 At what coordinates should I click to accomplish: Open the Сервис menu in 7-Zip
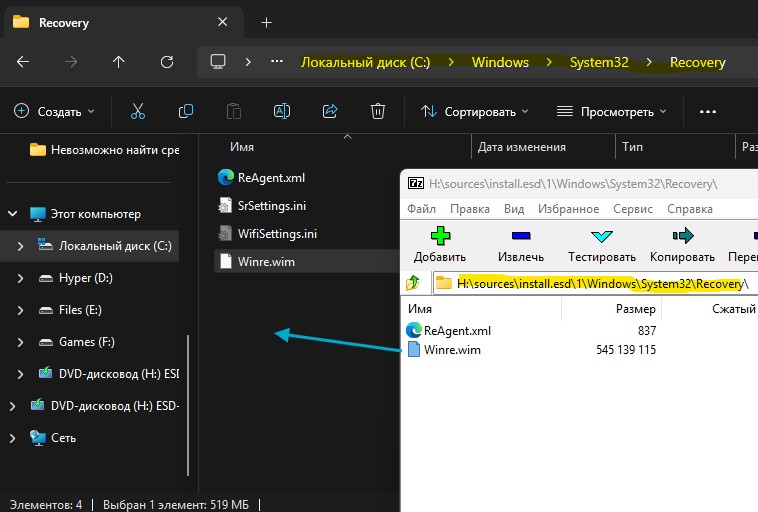(632, 209)
